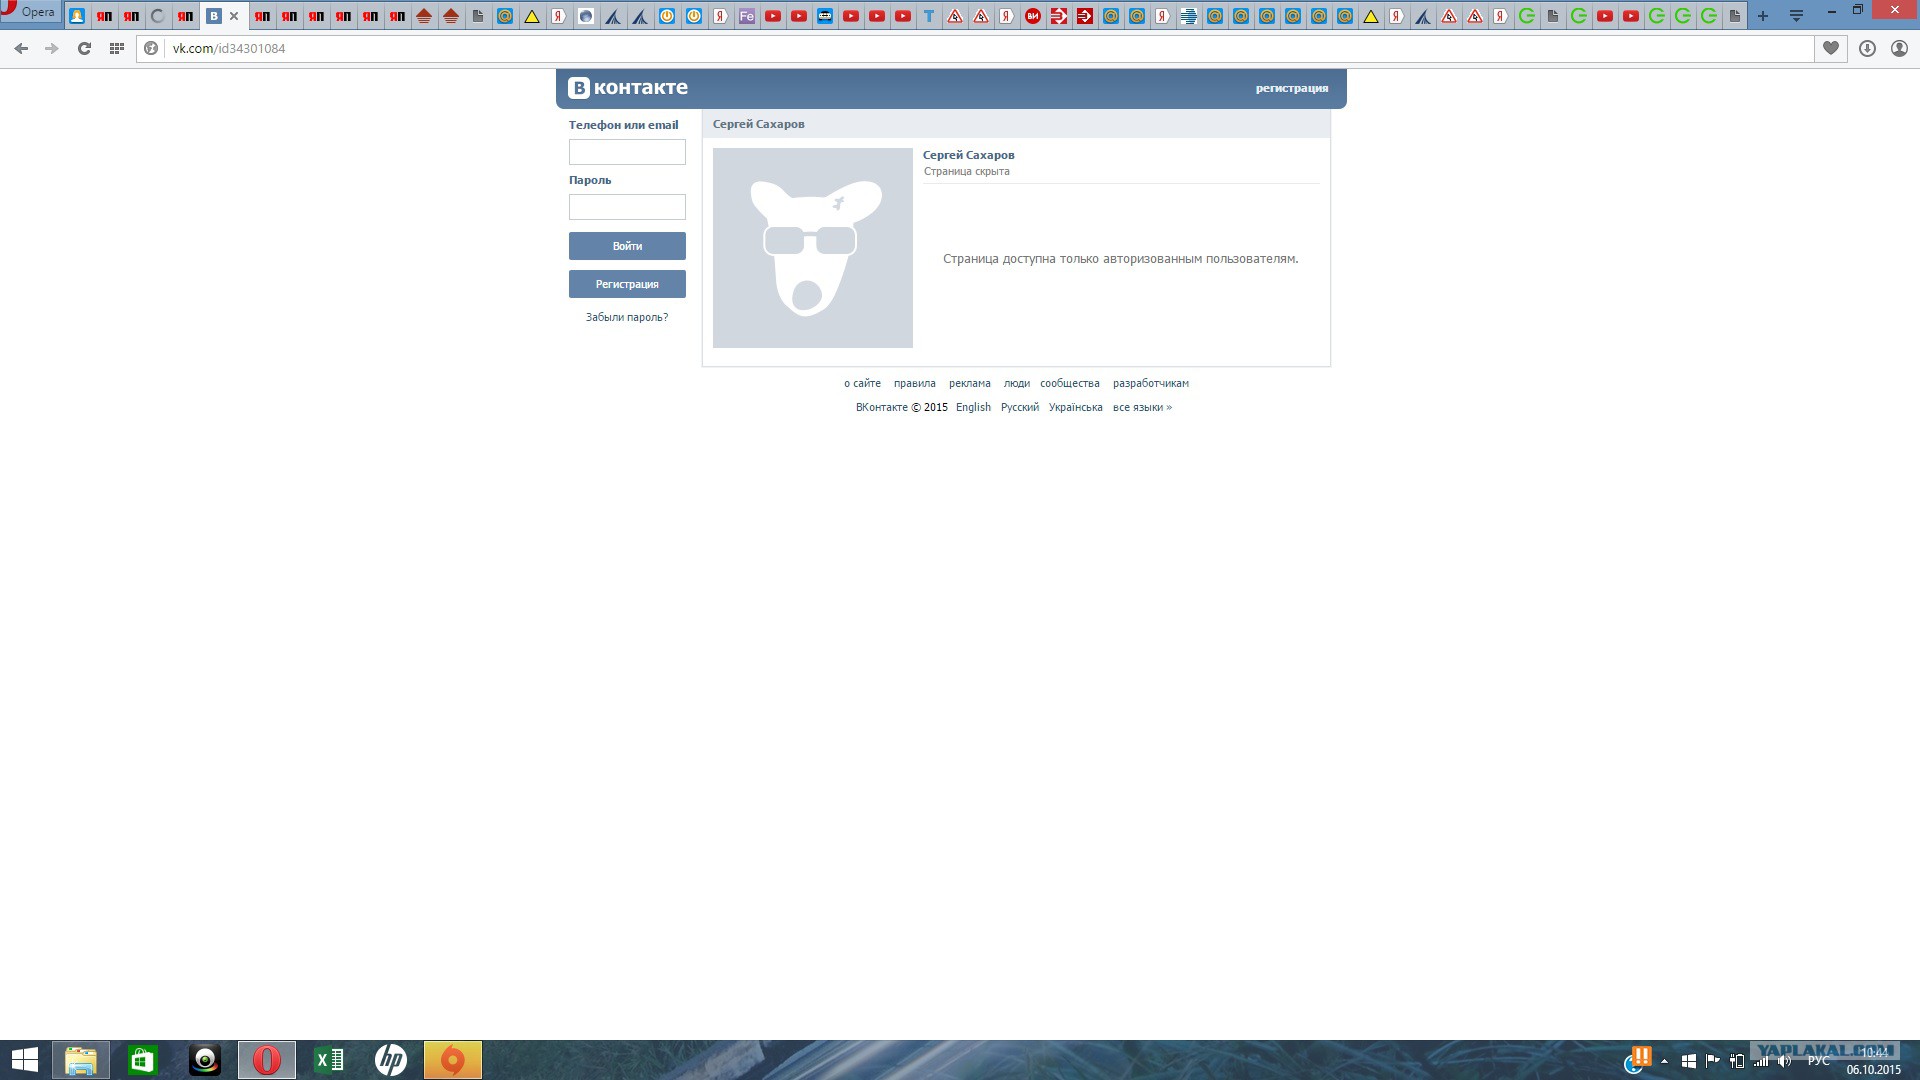
Task: Check battery status in system tray
Action: pyautogui.click(x=1737, y=1061)
